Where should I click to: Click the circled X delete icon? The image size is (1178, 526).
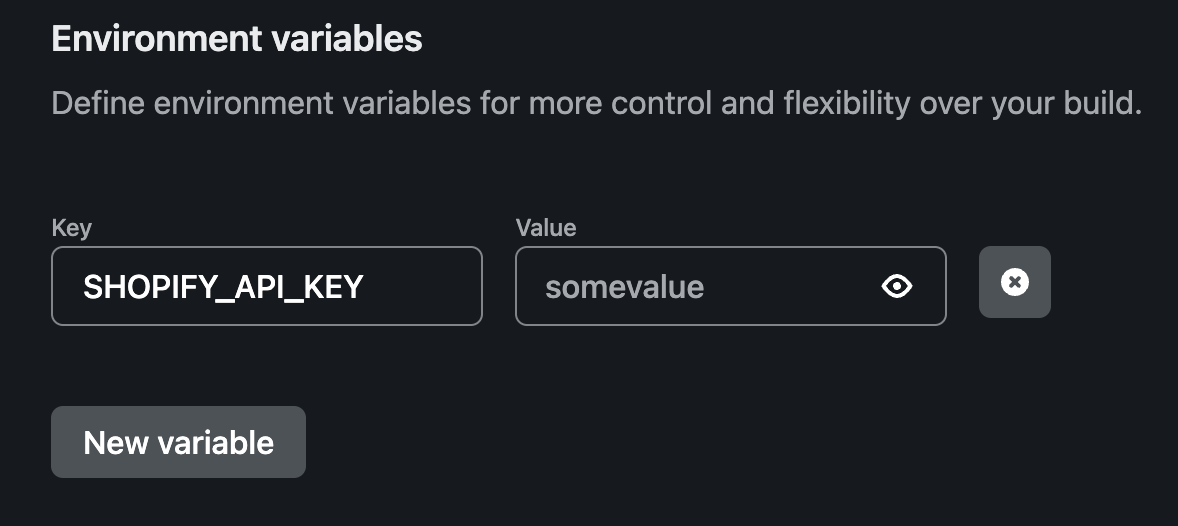pyautogui.click(x=1014, y=282)
